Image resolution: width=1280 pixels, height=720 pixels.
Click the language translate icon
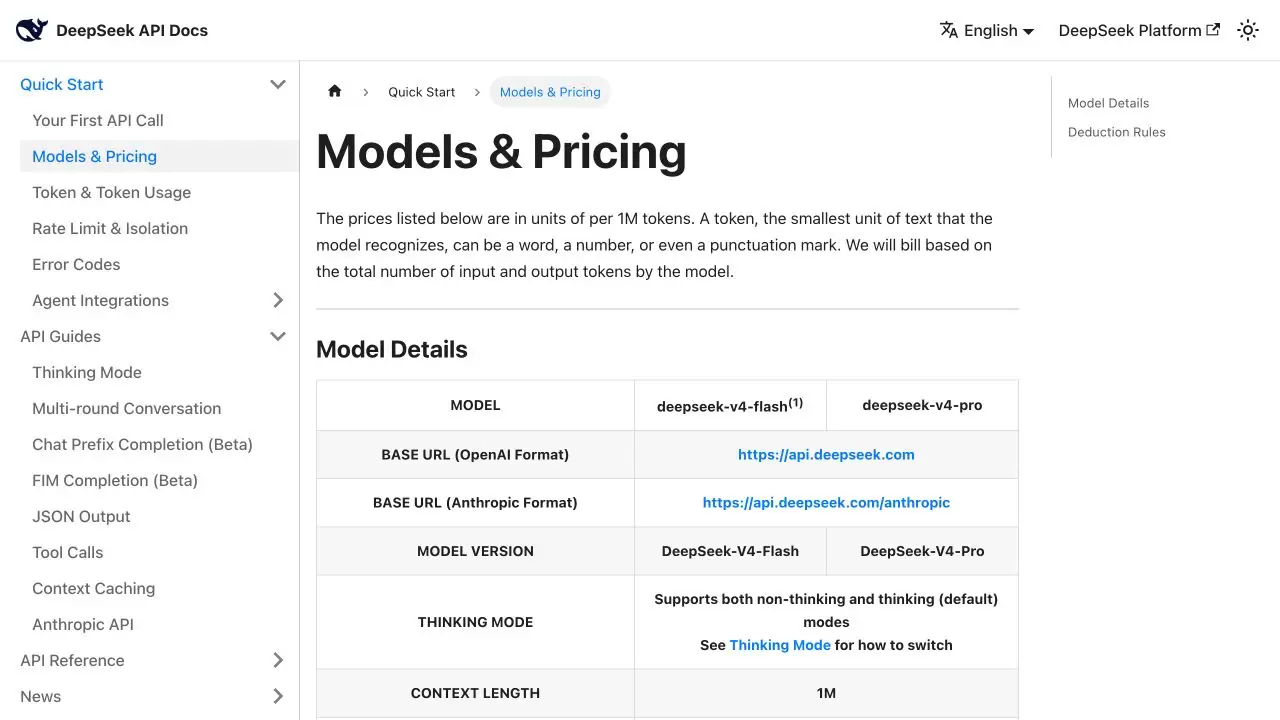click(x=949, y=30)
